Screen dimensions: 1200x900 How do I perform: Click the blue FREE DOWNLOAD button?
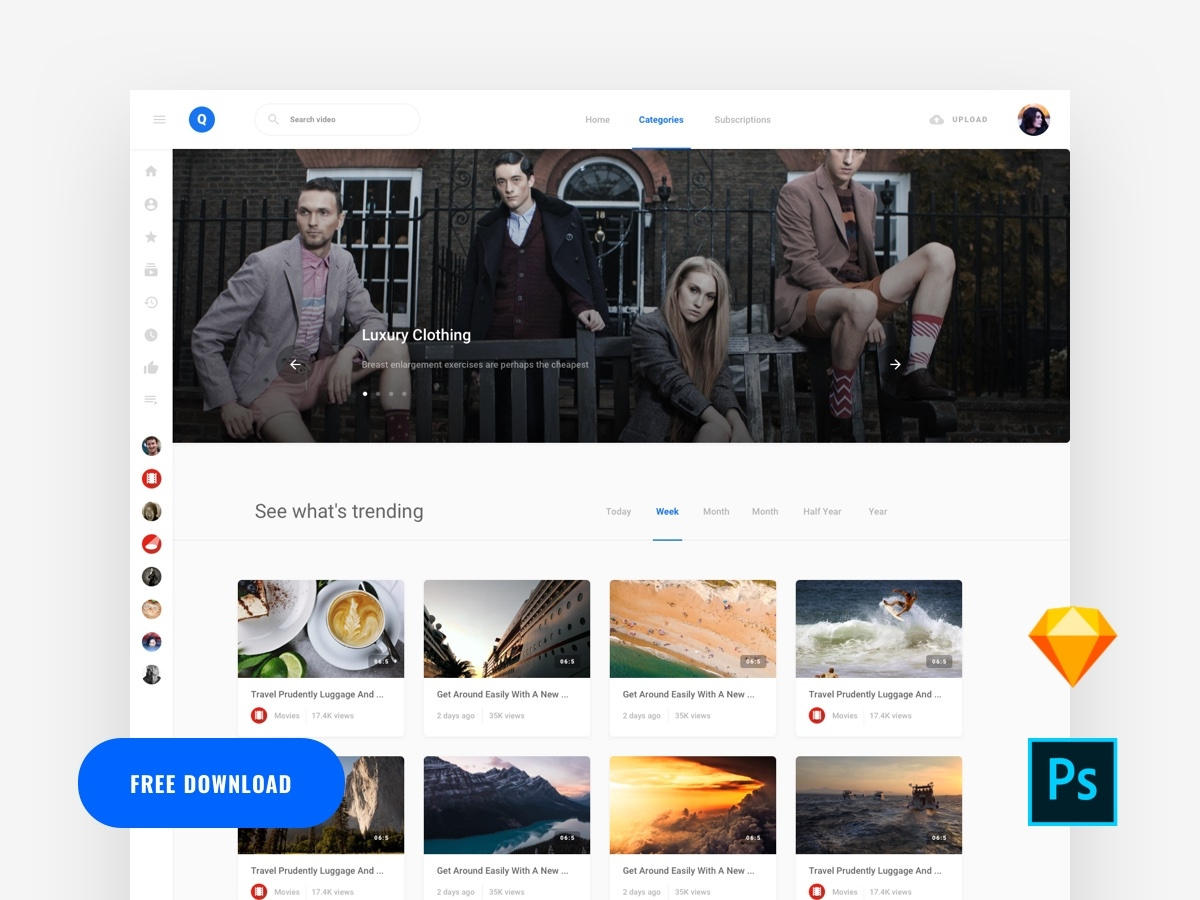[x=211, y=783]
